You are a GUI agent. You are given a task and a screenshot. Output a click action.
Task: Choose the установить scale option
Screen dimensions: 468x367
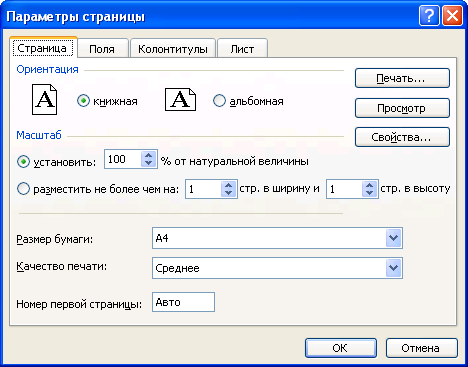(23, 162)
